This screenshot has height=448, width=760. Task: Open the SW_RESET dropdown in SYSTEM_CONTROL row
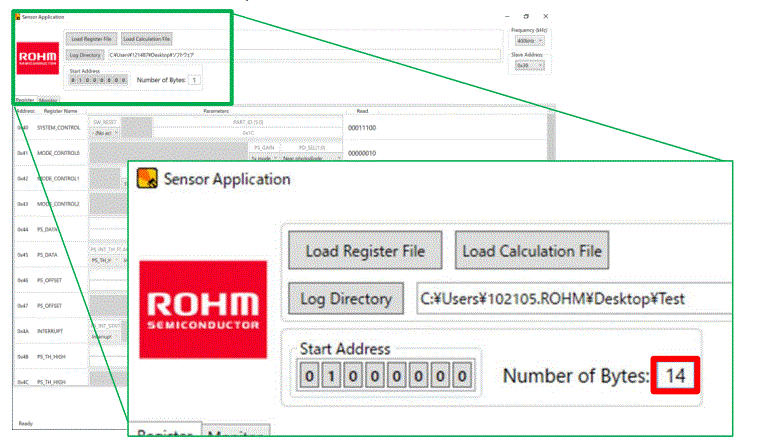pyautogui.click(x=105, y=133)
